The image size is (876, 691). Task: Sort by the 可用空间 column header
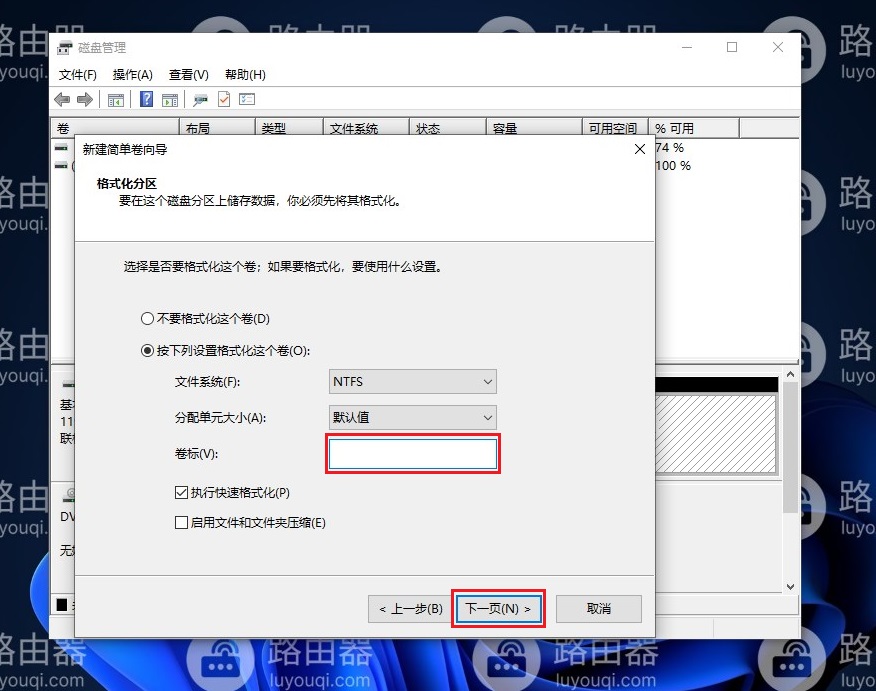coord(616,128)
